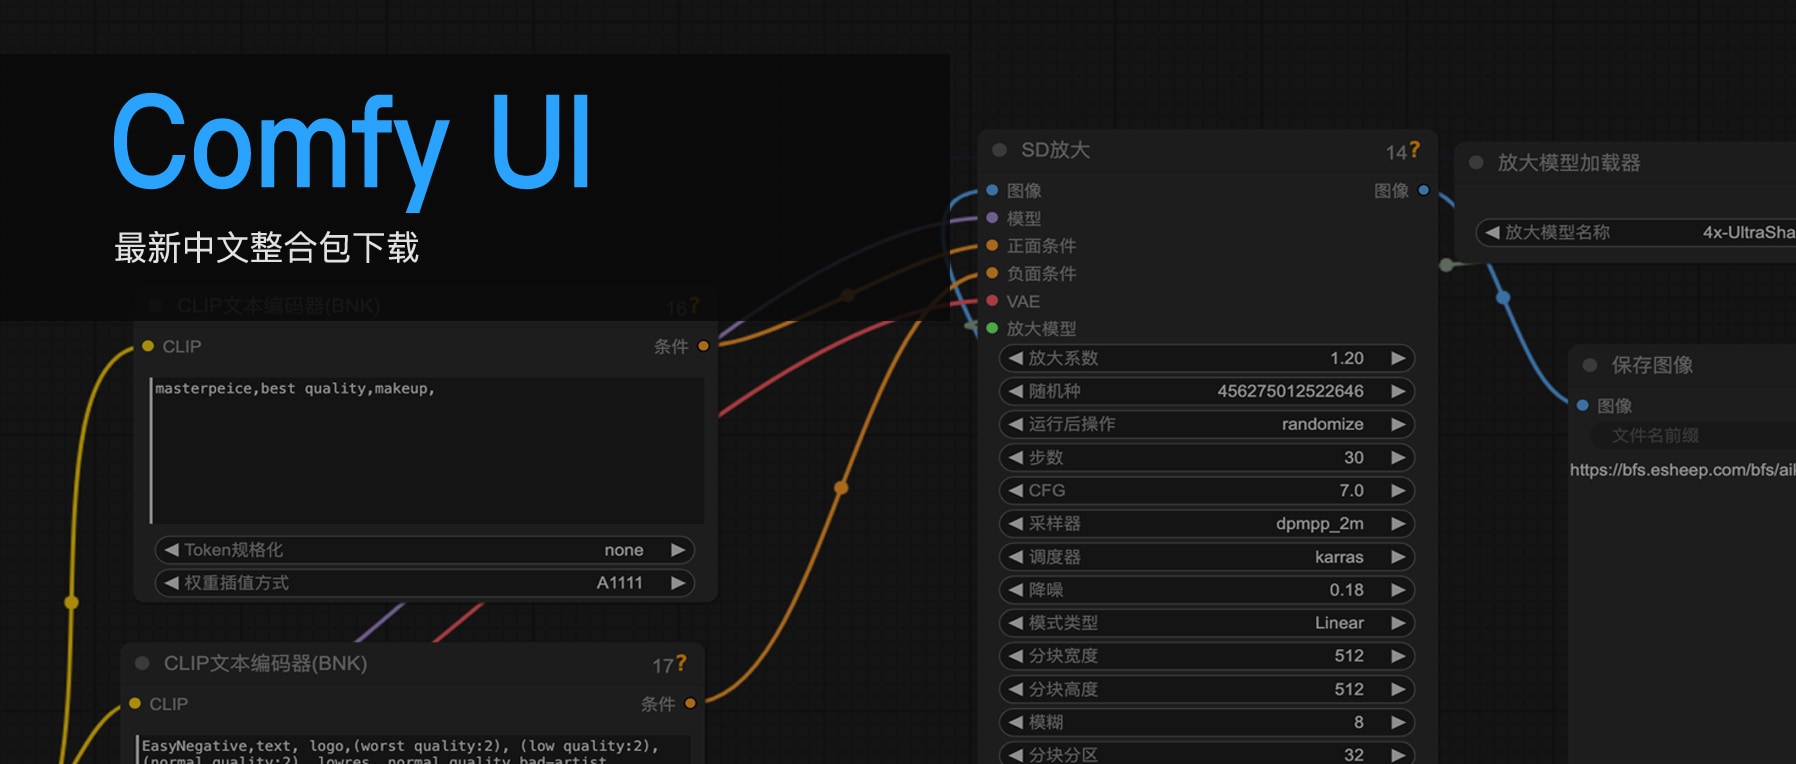This screenshot has height=764, width=1796.
Task: Change 模式类型 forward from Linear
Action: point(1398,623)
